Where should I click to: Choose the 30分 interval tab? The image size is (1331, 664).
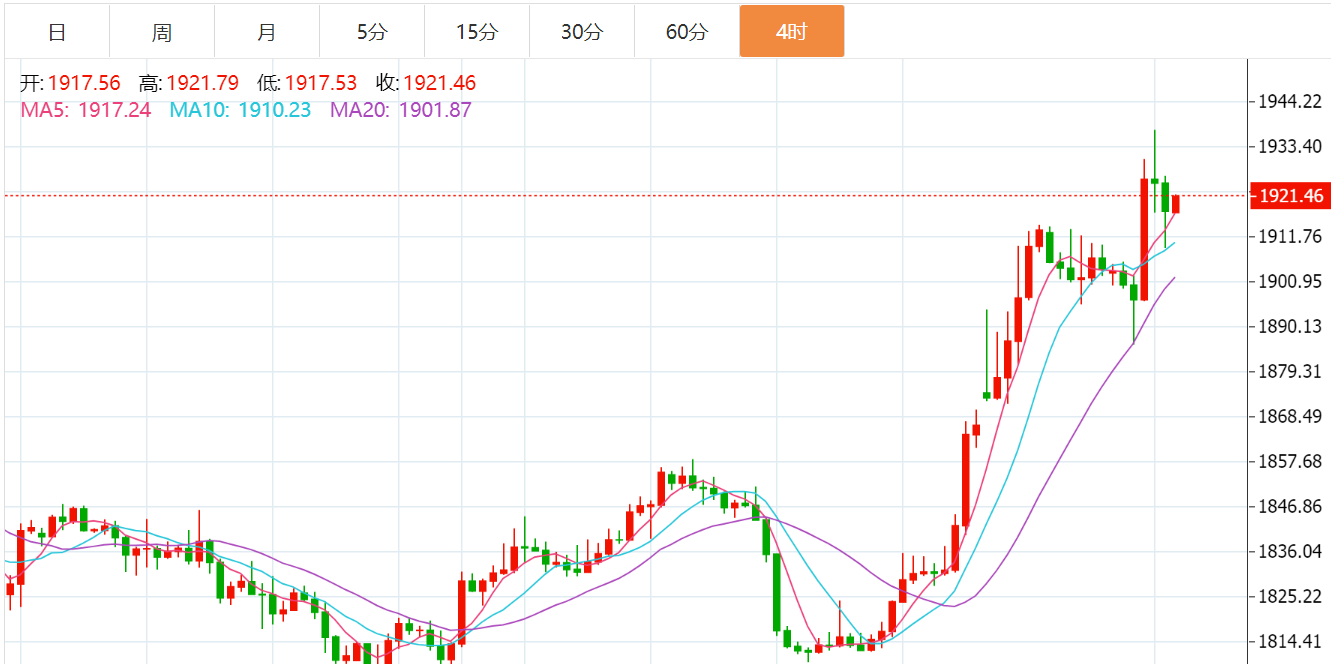[582, 32]
